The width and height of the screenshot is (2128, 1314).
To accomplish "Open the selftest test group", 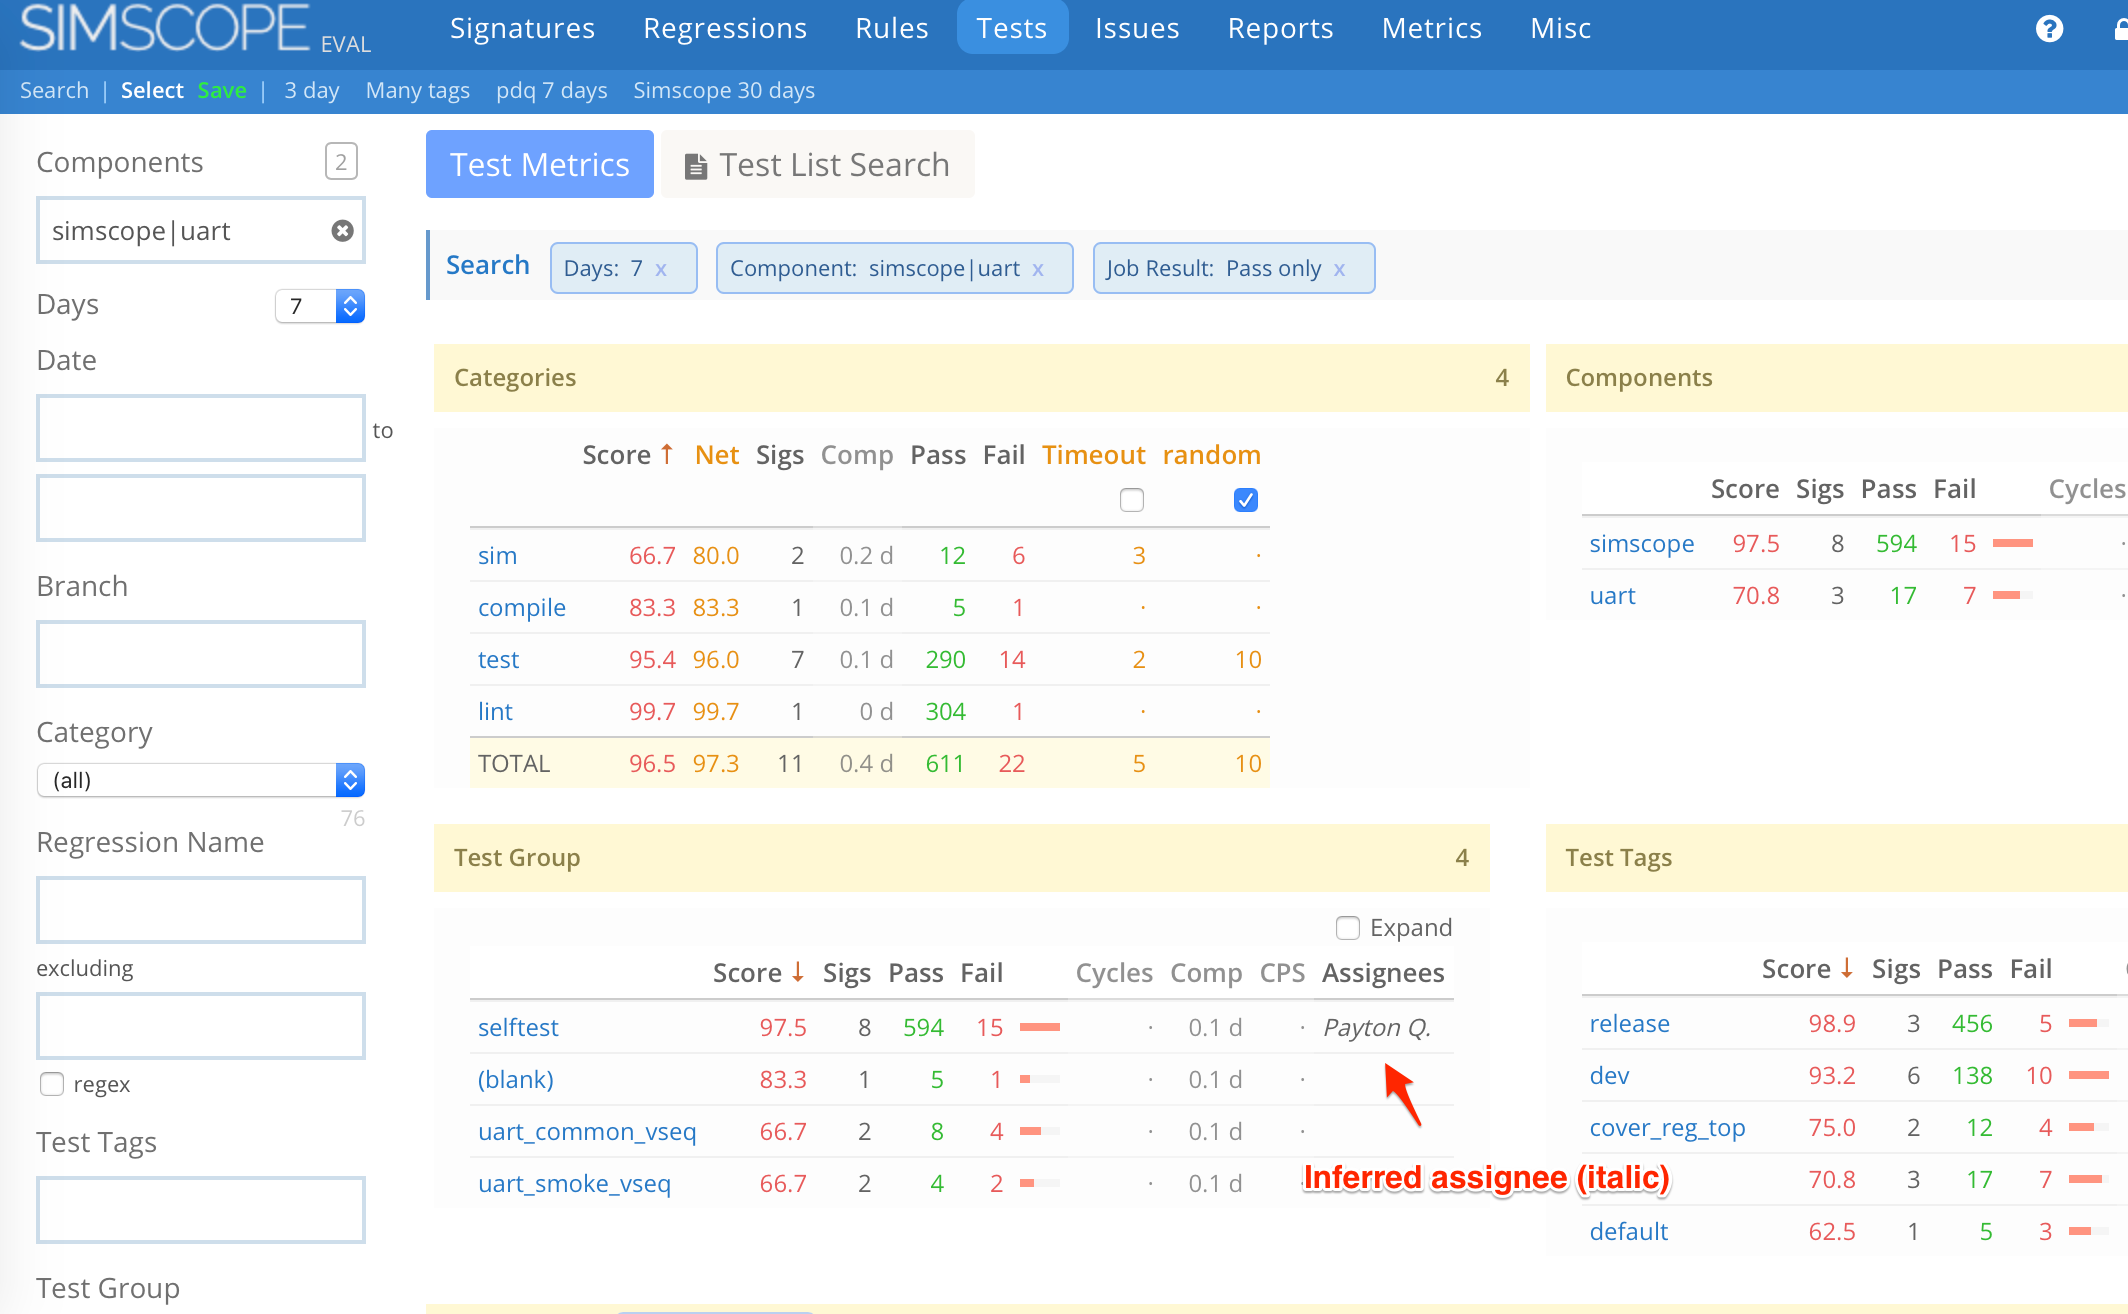I will tap(518, 1027).
